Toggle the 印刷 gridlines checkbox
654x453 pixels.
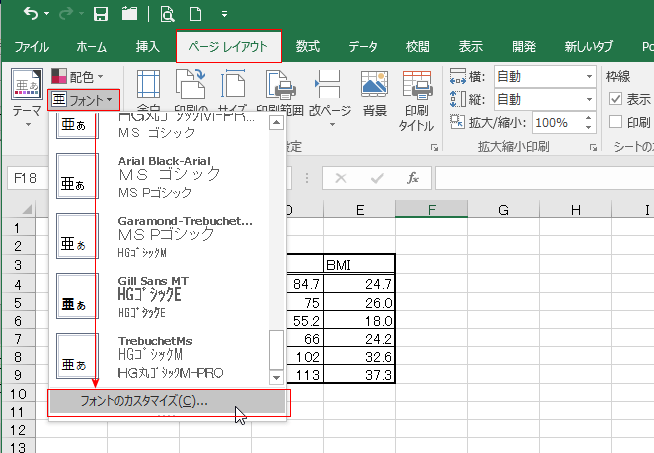pos(616,122)
